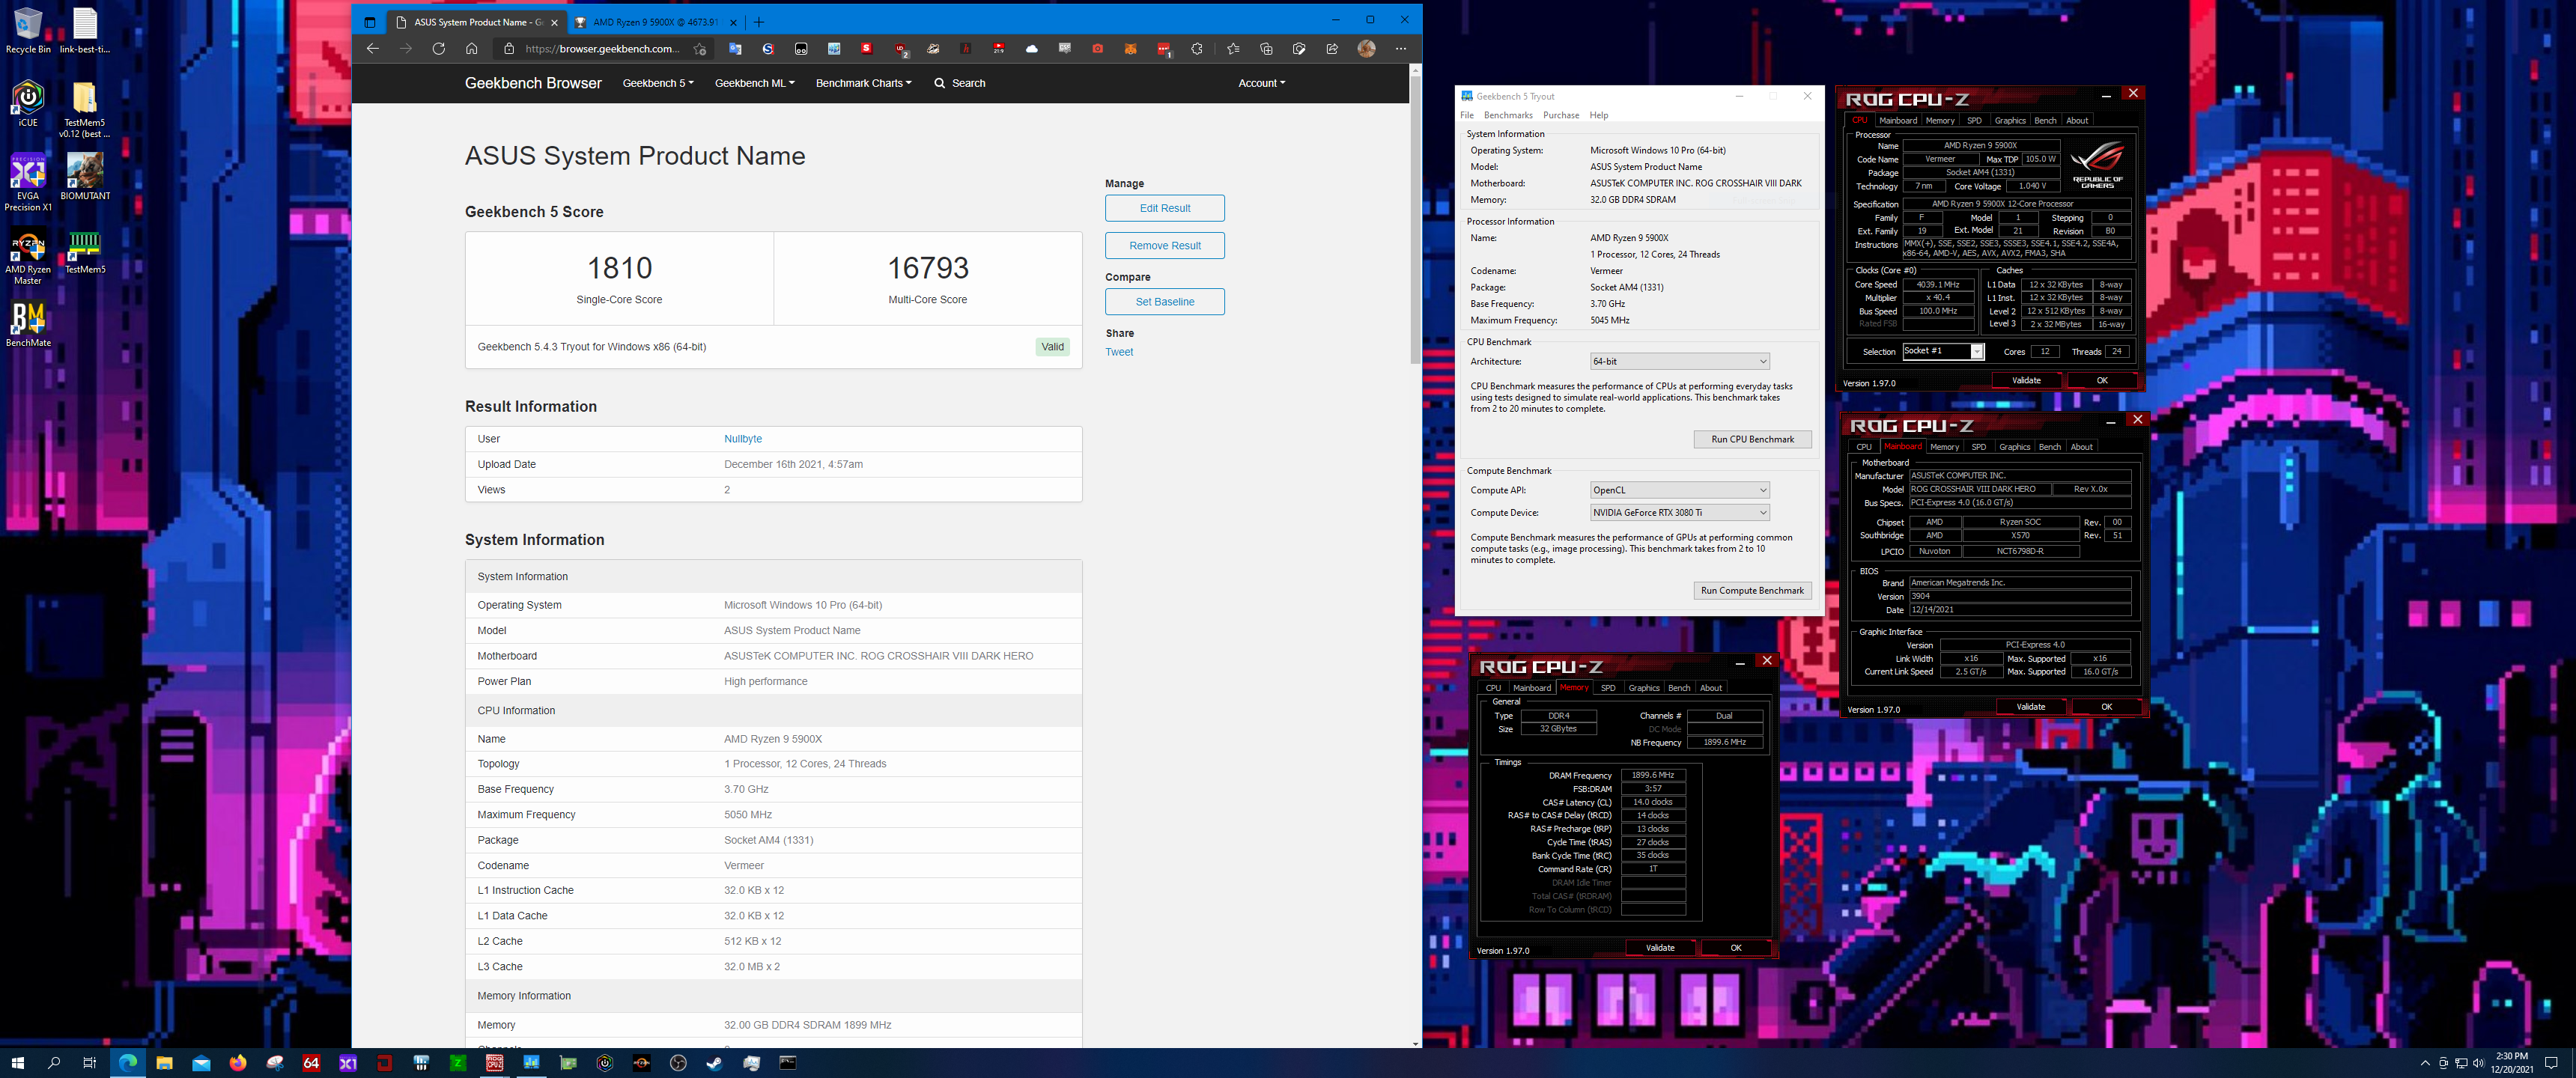
Task: Switch to AMD Ryzen 9 5900X browser tab
Action: (x=655, y=22)
